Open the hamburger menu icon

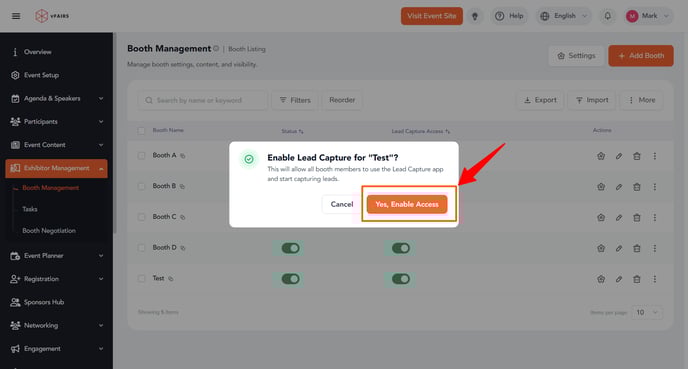tap(16, 16)
